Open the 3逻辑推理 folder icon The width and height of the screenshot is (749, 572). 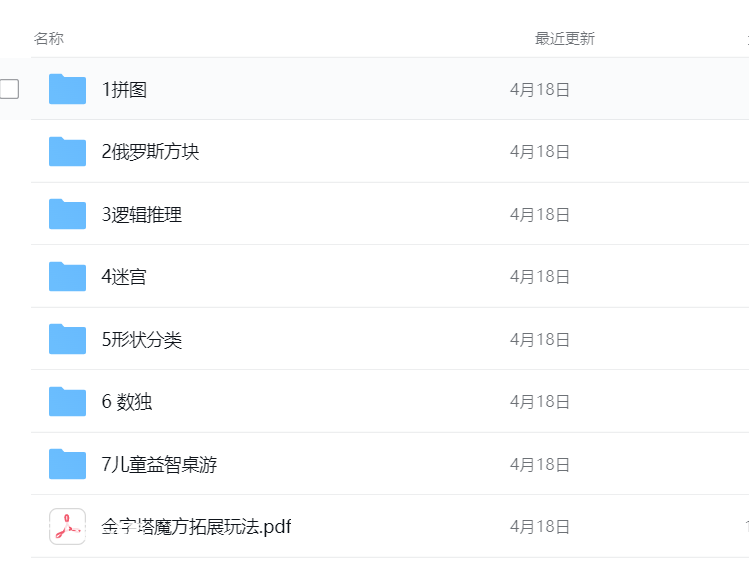click(67, 214)
